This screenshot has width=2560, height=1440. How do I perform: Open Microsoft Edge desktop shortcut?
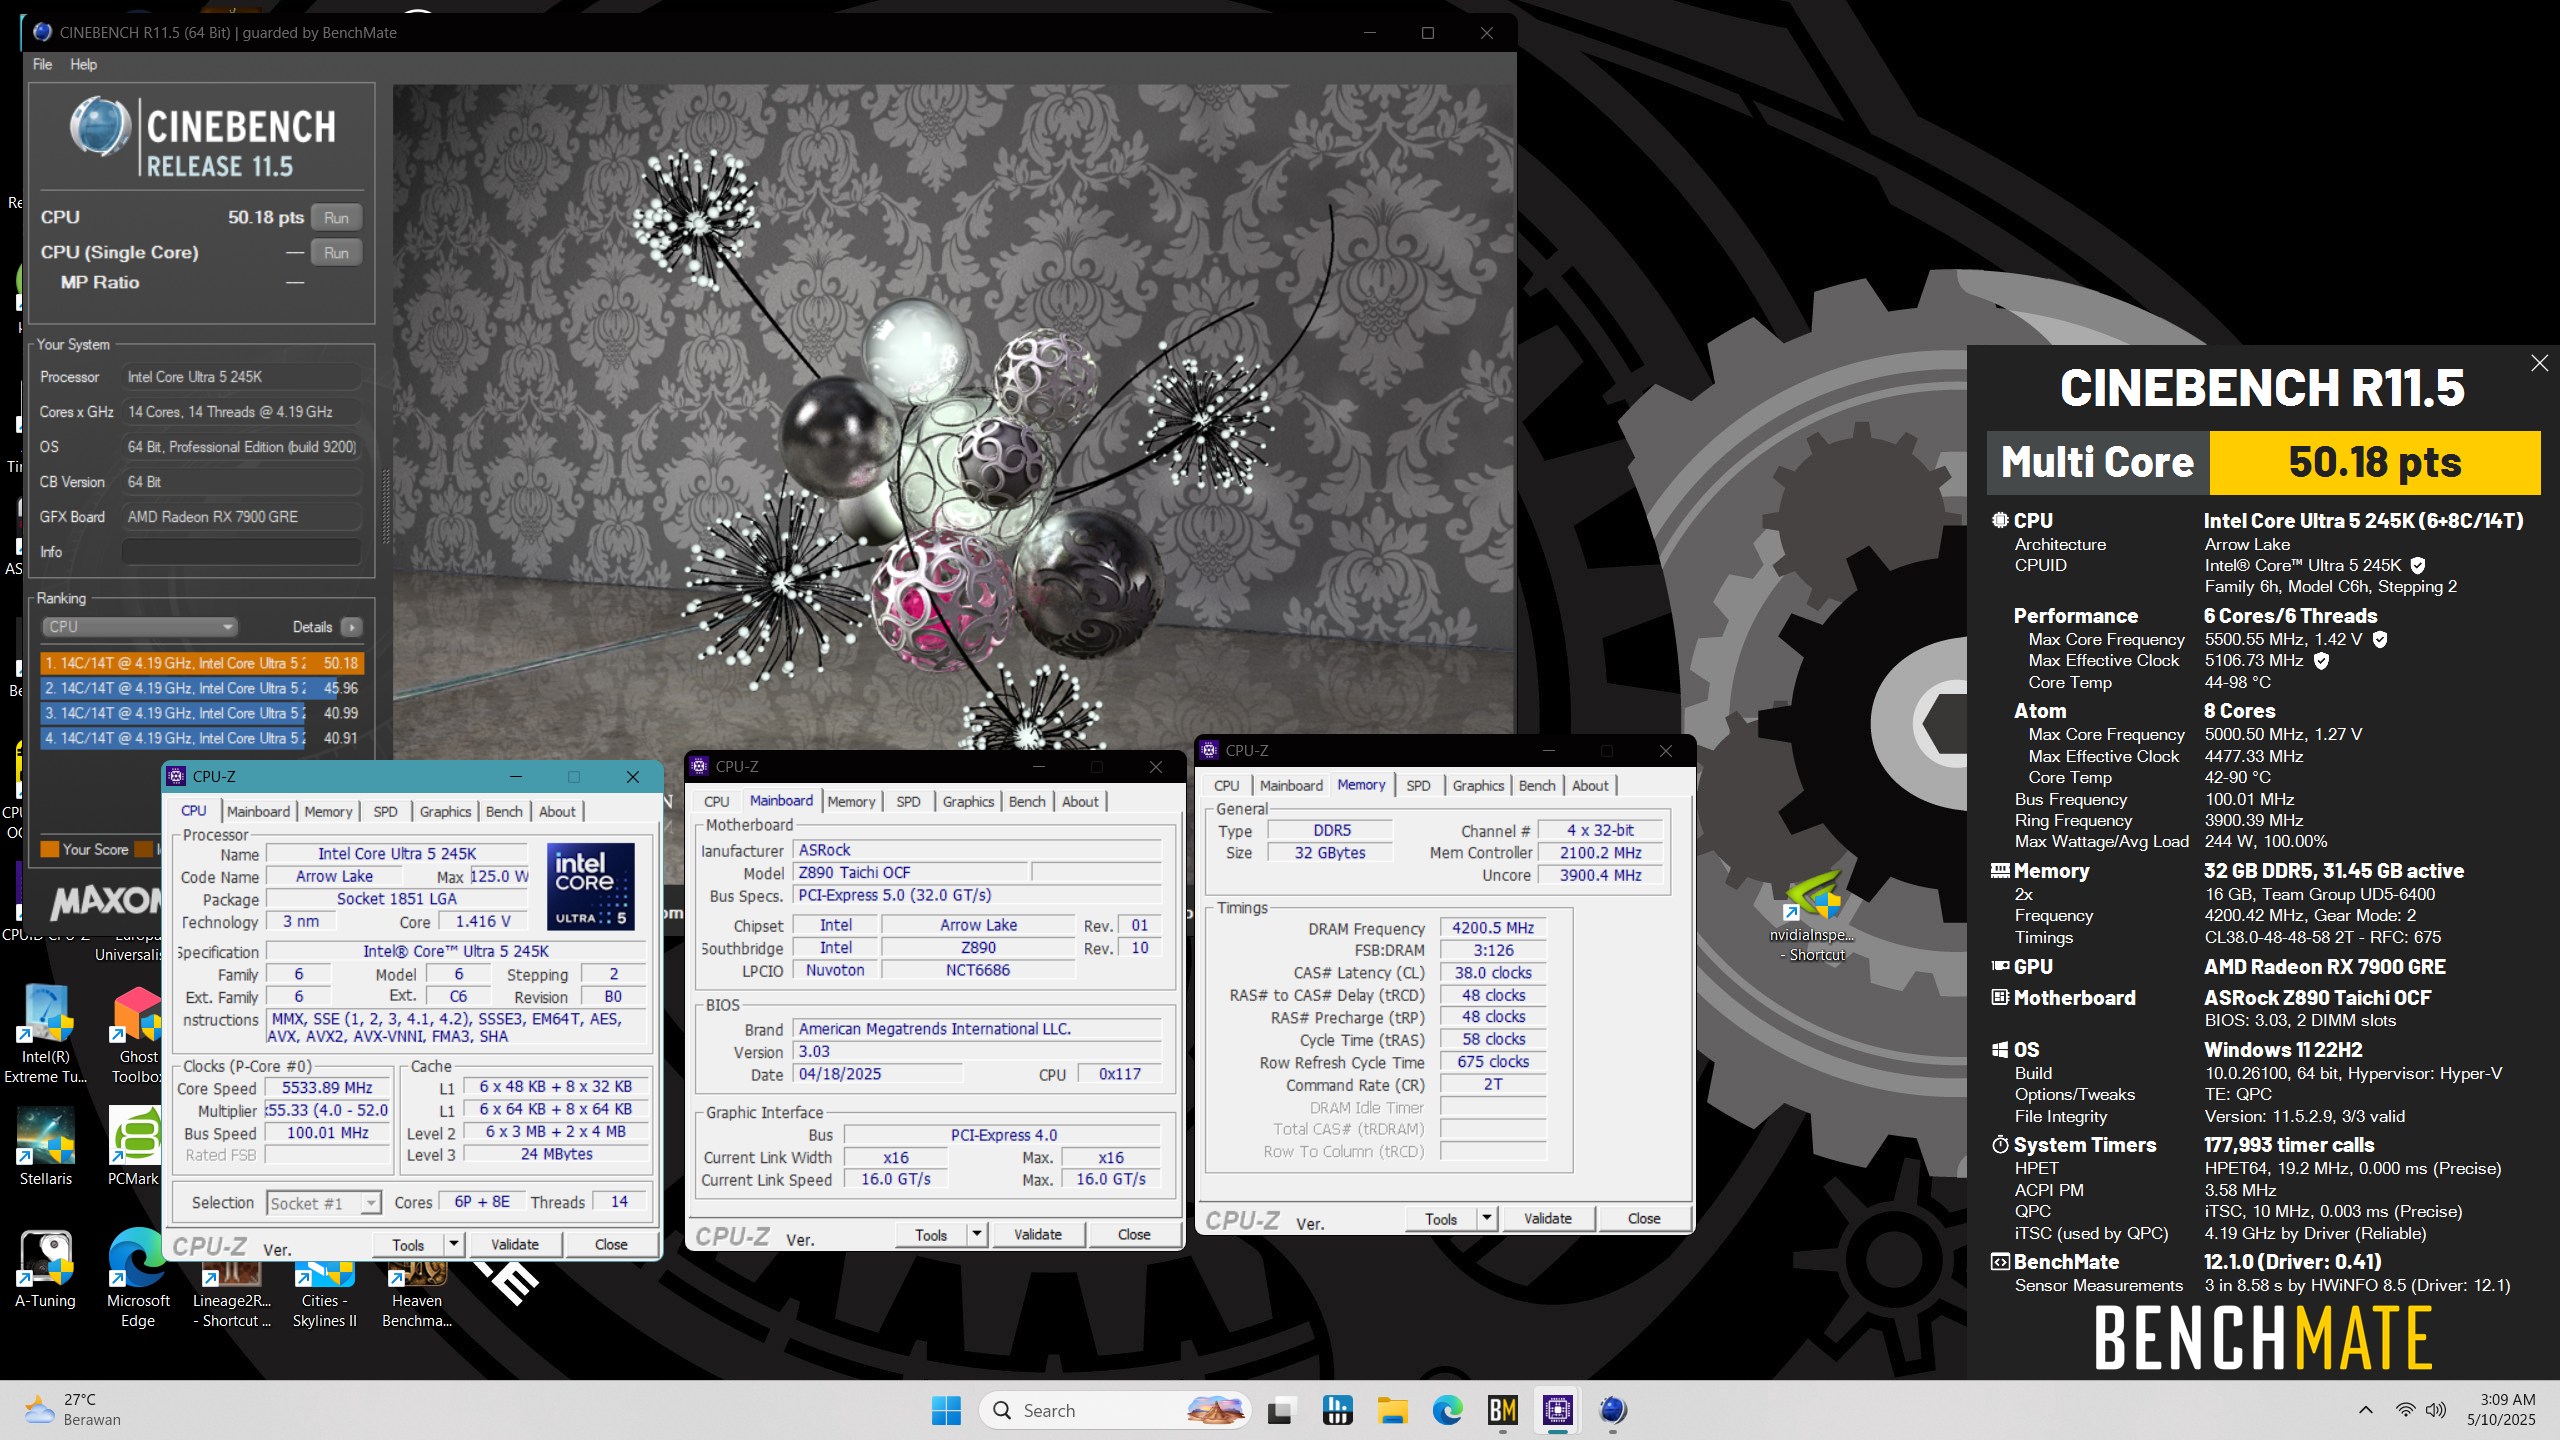pos(138,1278)
